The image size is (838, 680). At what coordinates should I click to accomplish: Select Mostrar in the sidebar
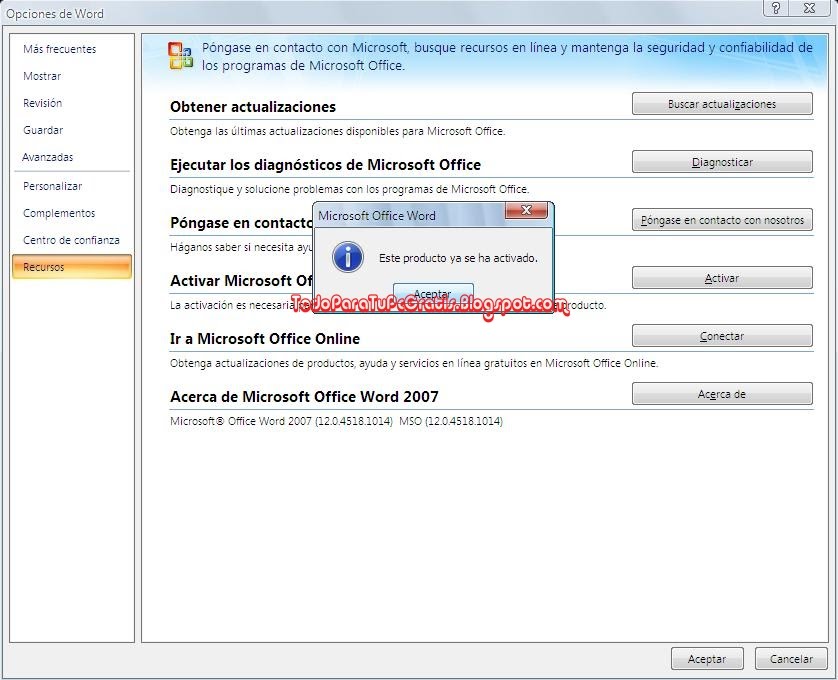[x=42, y=76]
